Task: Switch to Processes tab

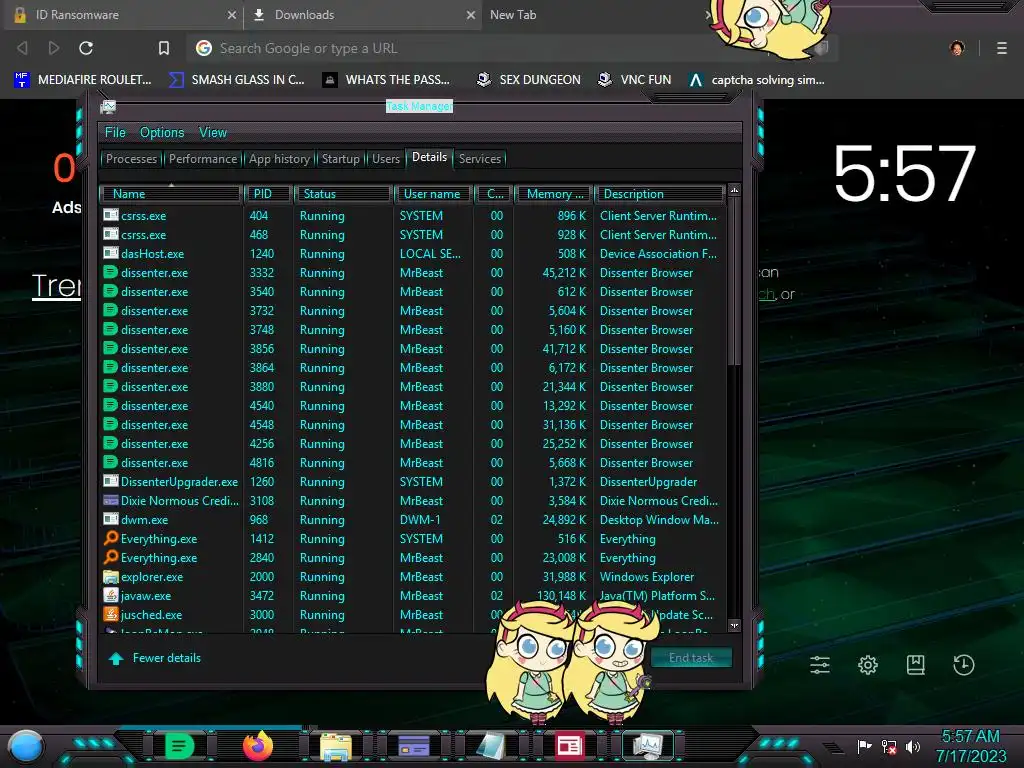Action: coord(131,159)
